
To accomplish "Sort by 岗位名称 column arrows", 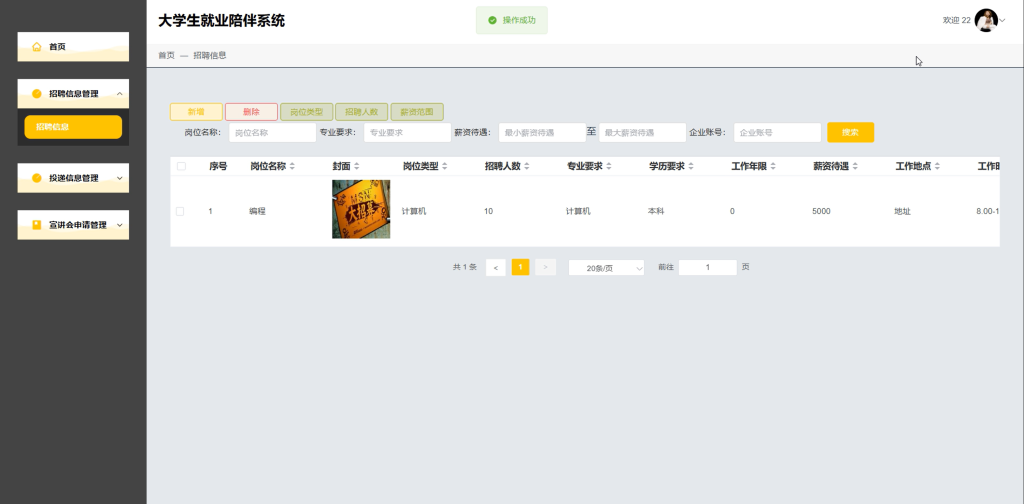I will [x=292, y=166].
